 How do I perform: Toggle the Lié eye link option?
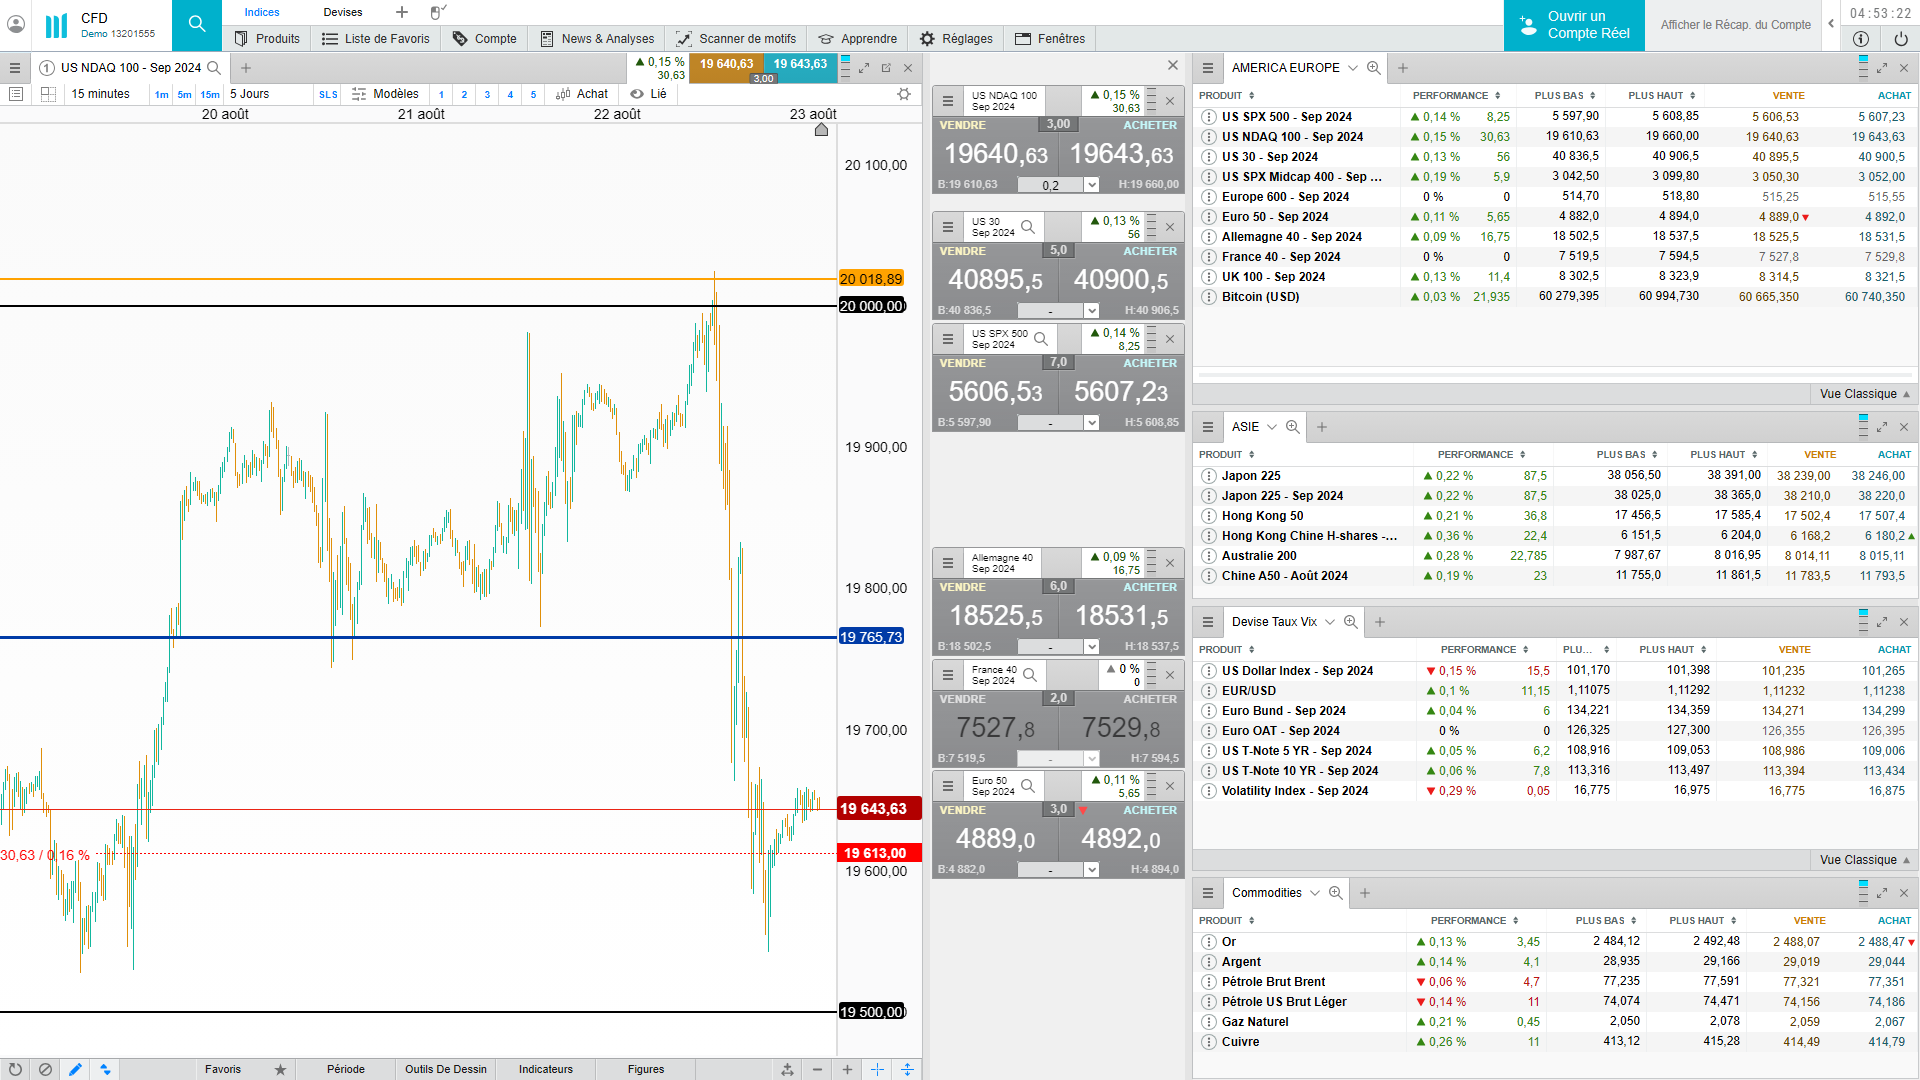coord(648,94)
